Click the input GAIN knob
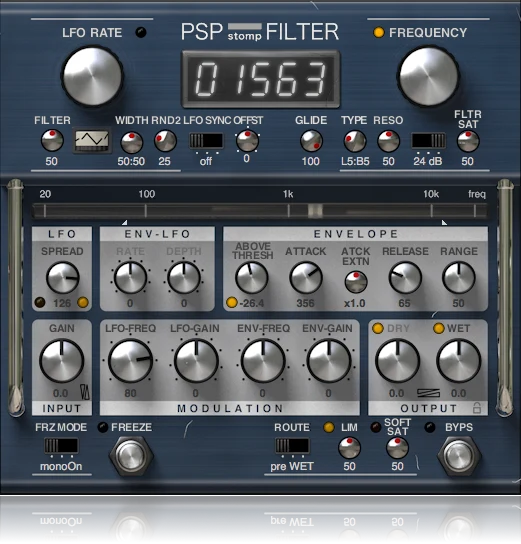This screenshot has width=521, height=544. point(62,361)
